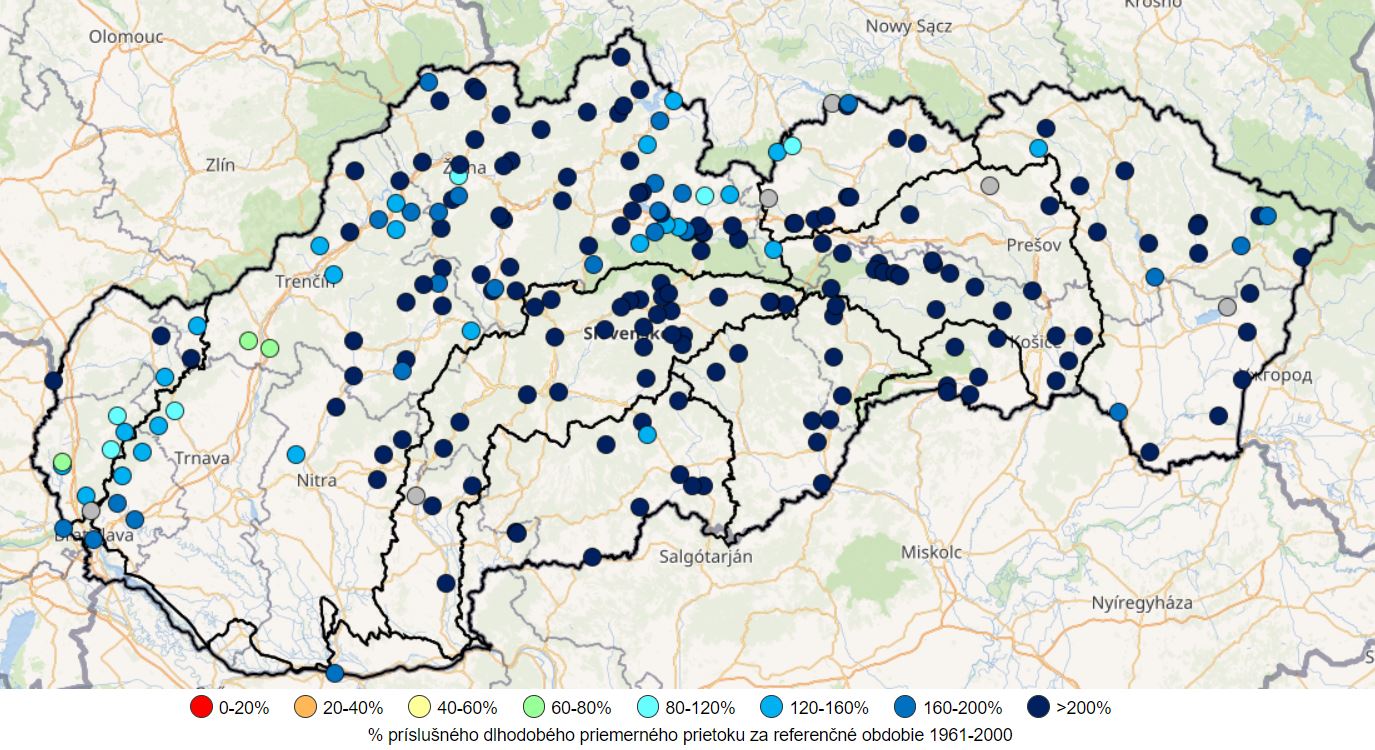Click the gray marker at Bratislava
Image resolution: width=1375 pixels, height=750 pixels.
pos(91,511)
